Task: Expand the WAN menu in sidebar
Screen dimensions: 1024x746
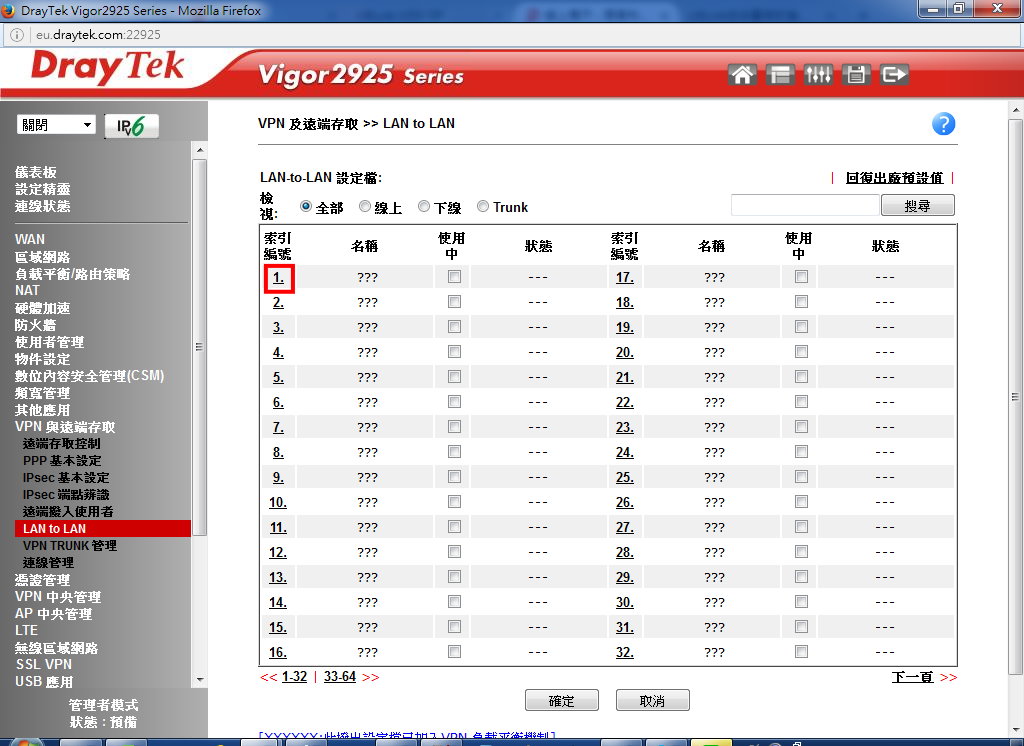Action: click(x=30, y=239)
